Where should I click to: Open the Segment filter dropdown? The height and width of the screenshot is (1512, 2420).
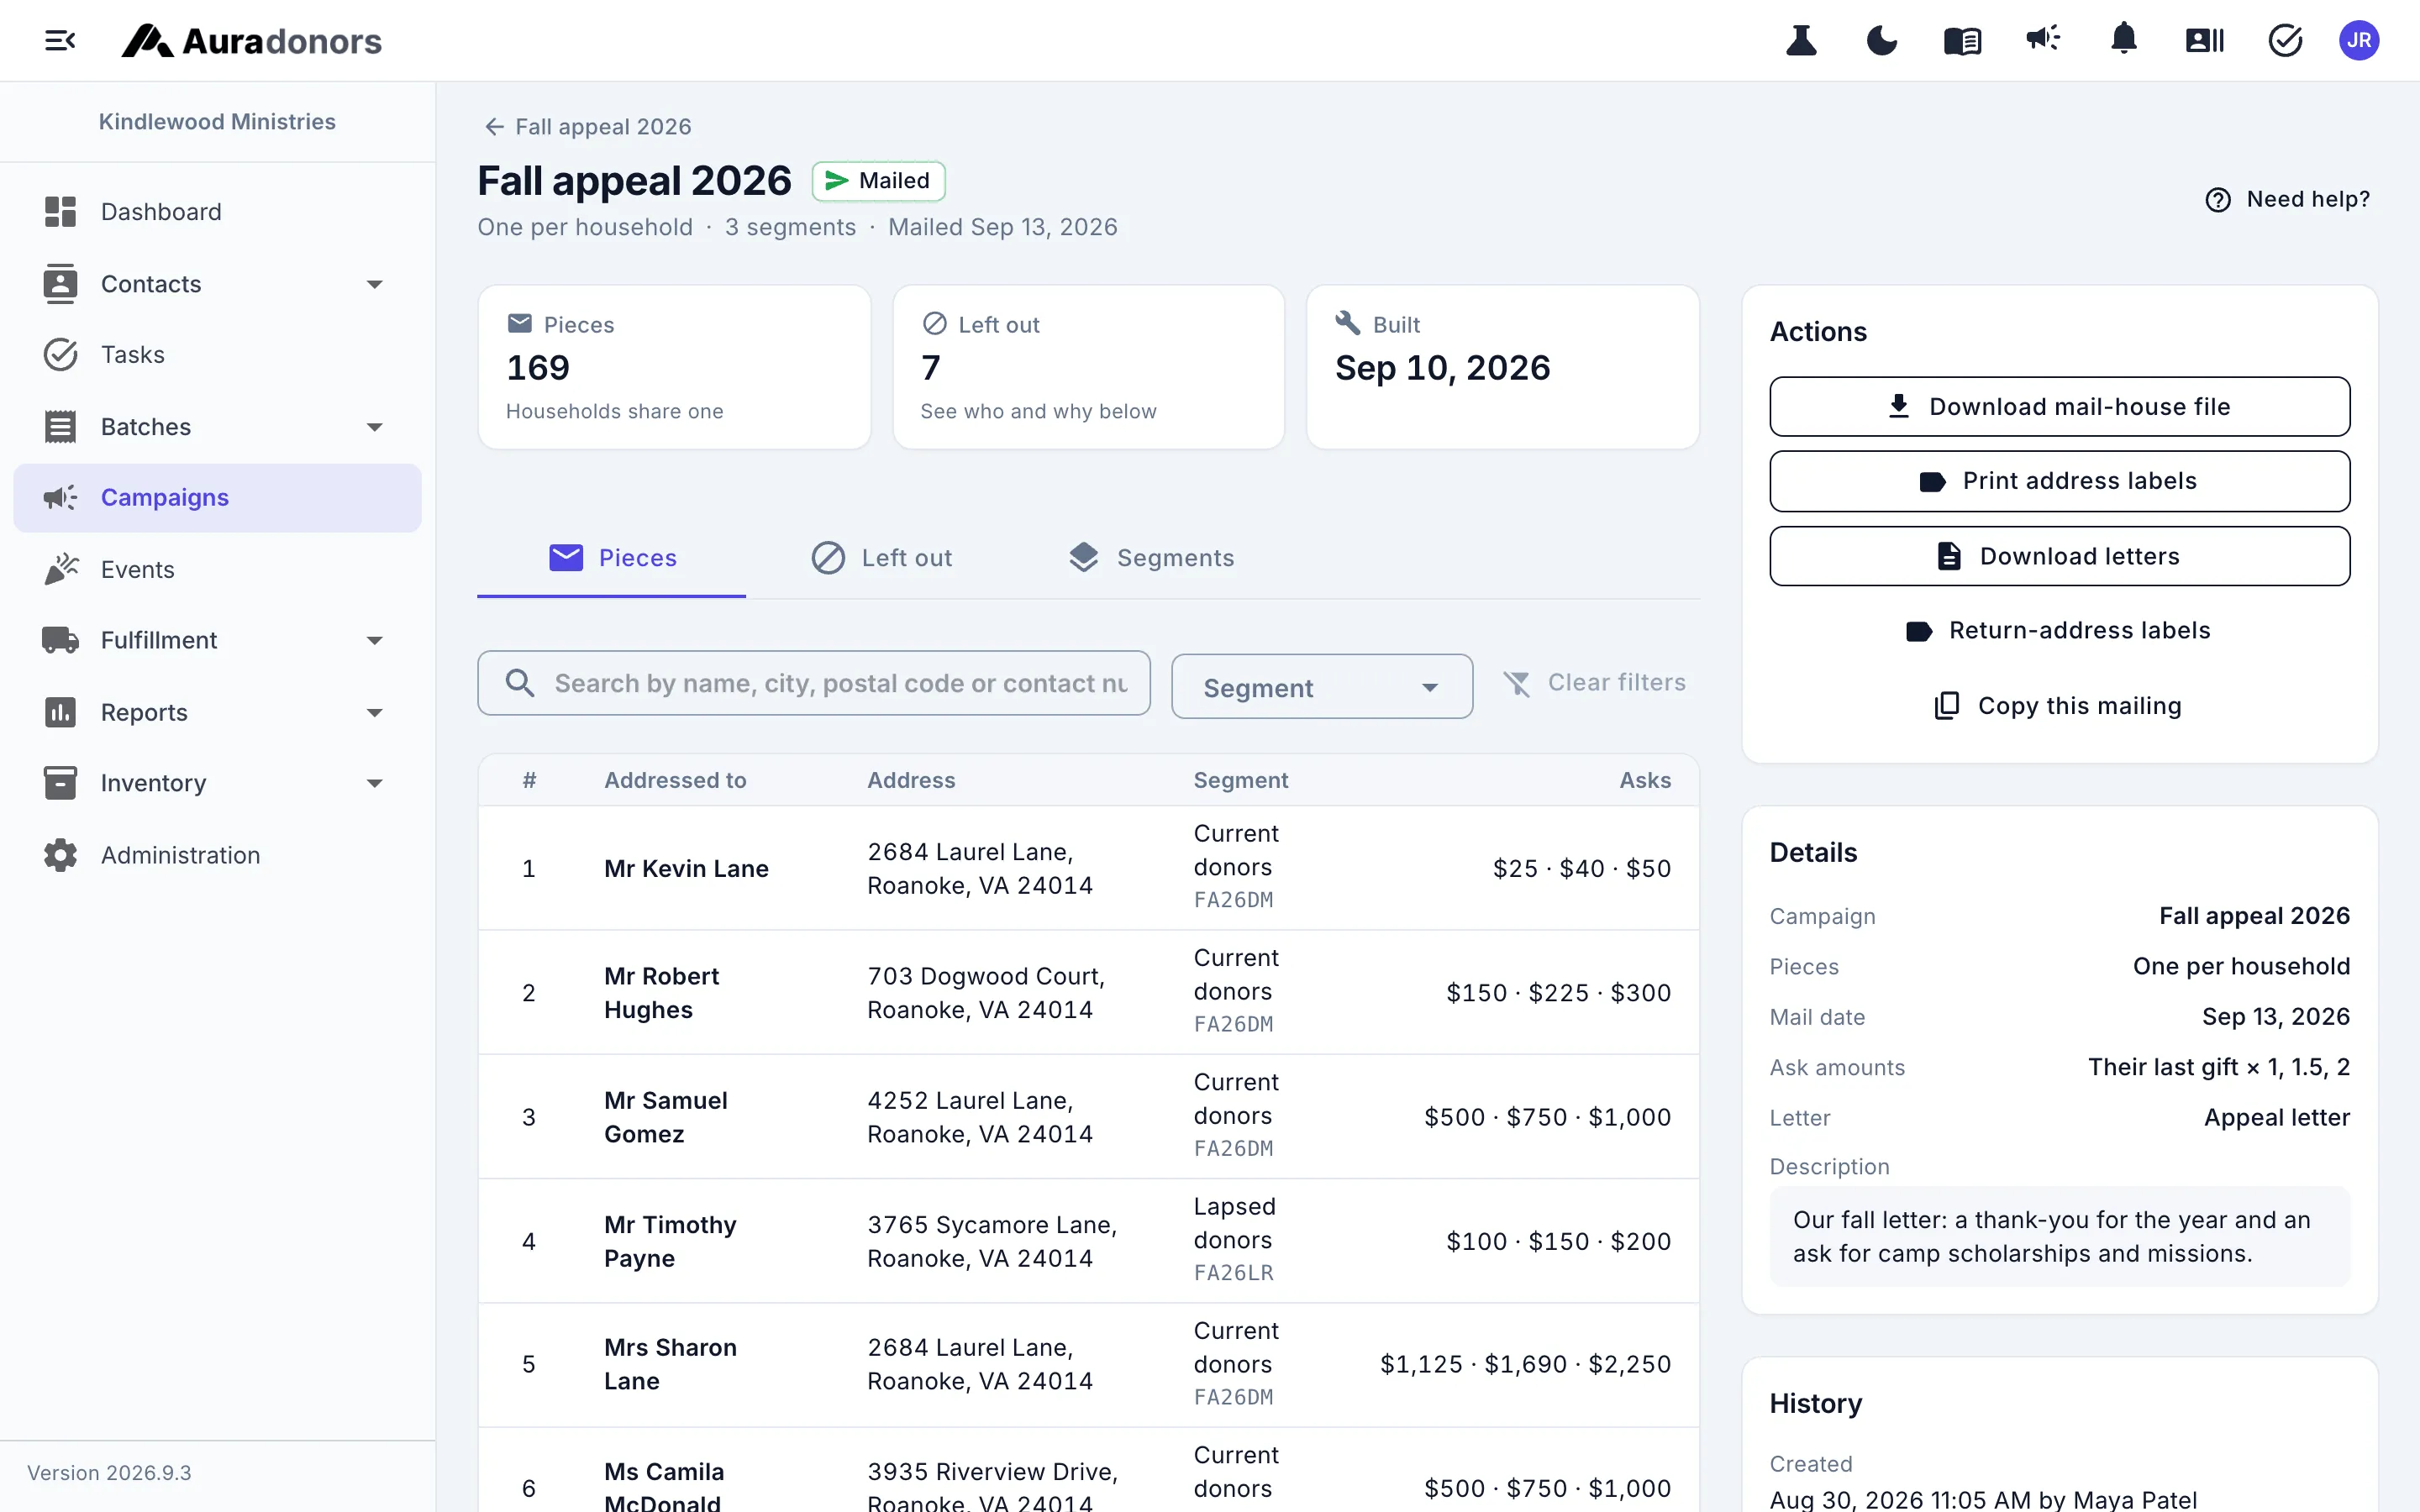click(1322, 687)
